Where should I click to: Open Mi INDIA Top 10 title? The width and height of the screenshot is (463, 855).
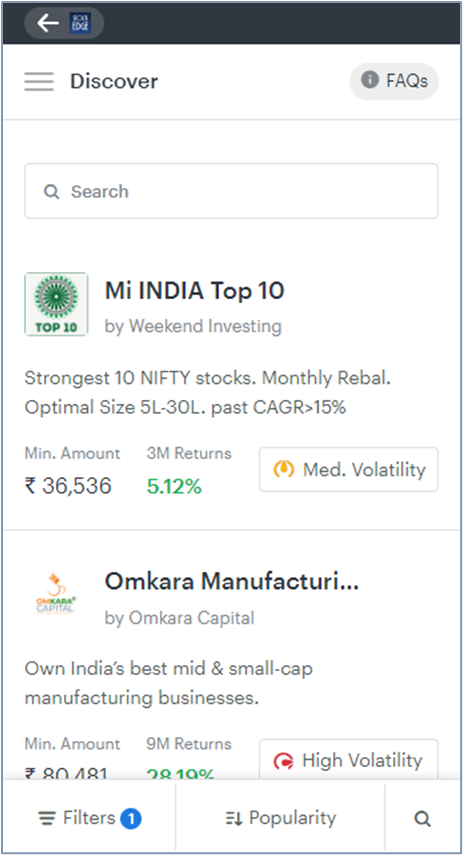tap(194, 291)
